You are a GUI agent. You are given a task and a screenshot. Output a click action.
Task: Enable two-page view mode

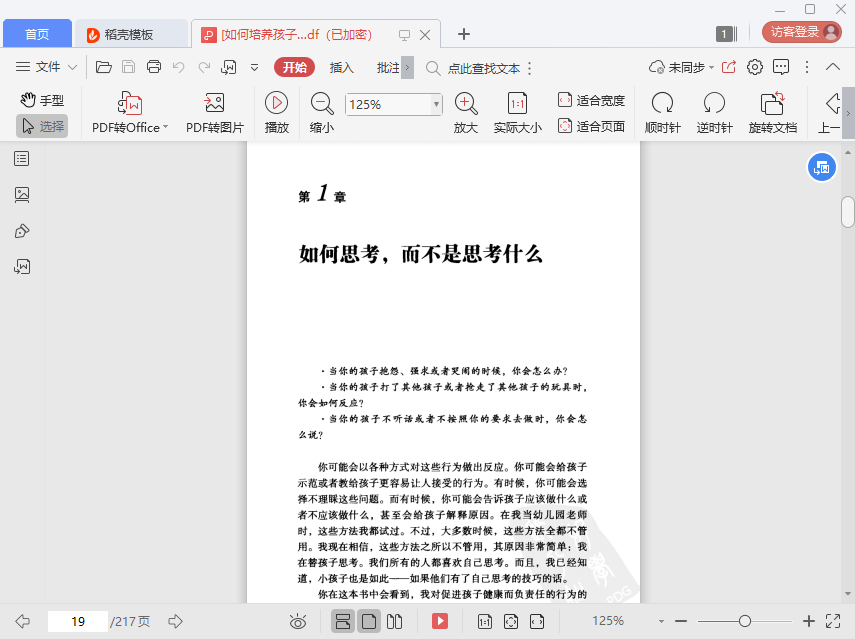[x=394, y=621]
